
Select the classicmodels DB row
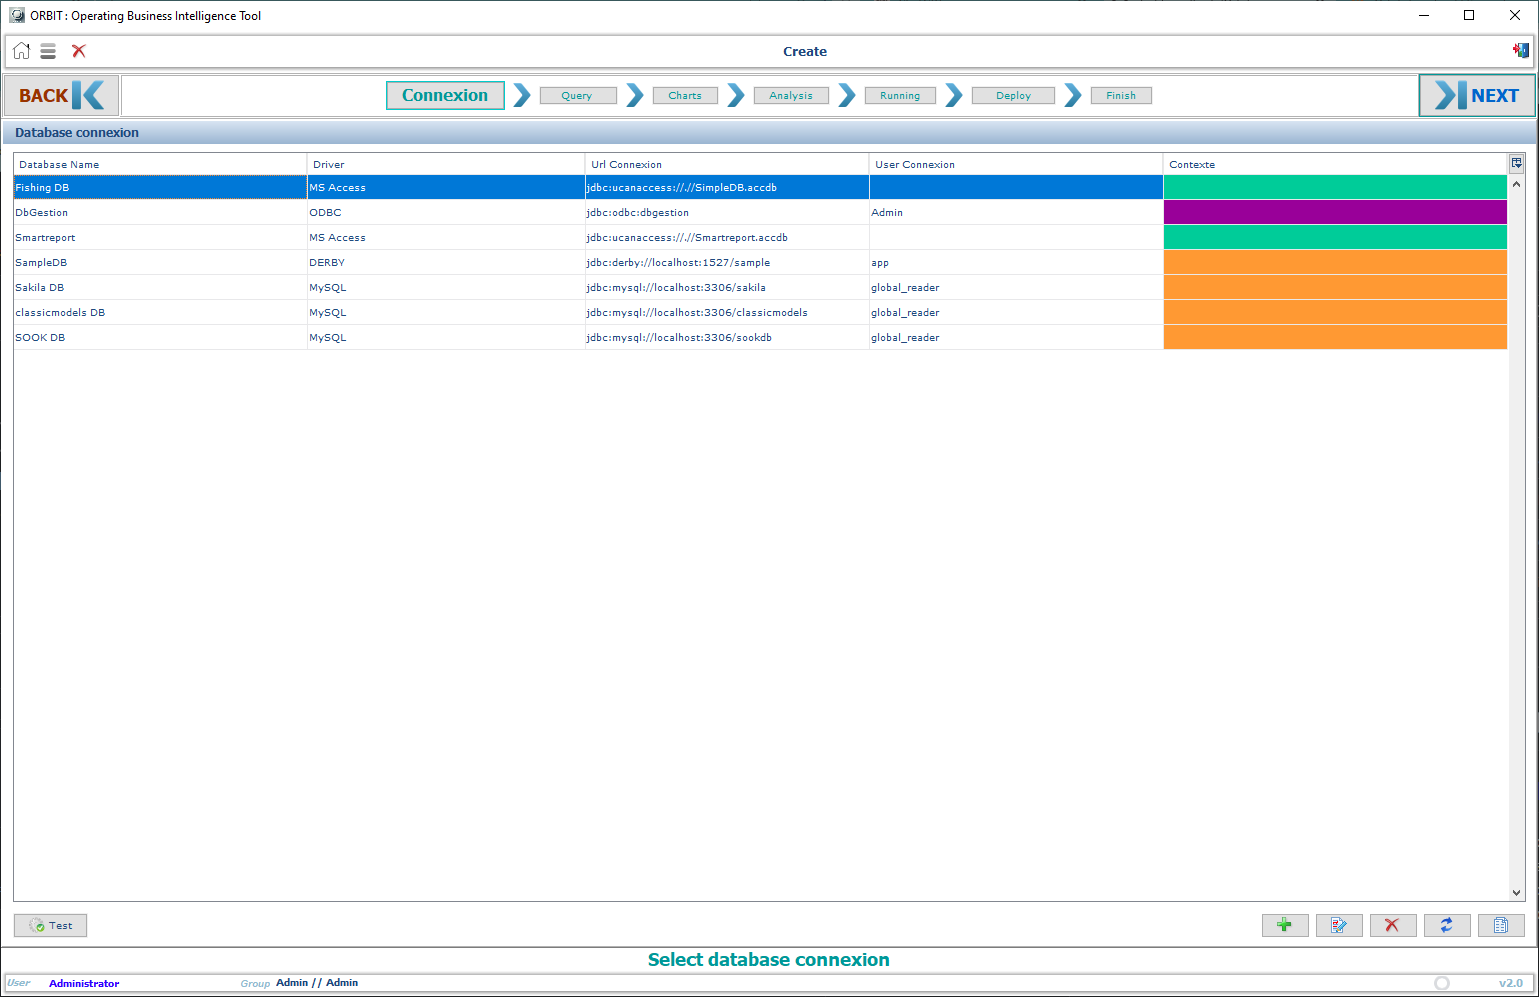click(x=760, y=312)
